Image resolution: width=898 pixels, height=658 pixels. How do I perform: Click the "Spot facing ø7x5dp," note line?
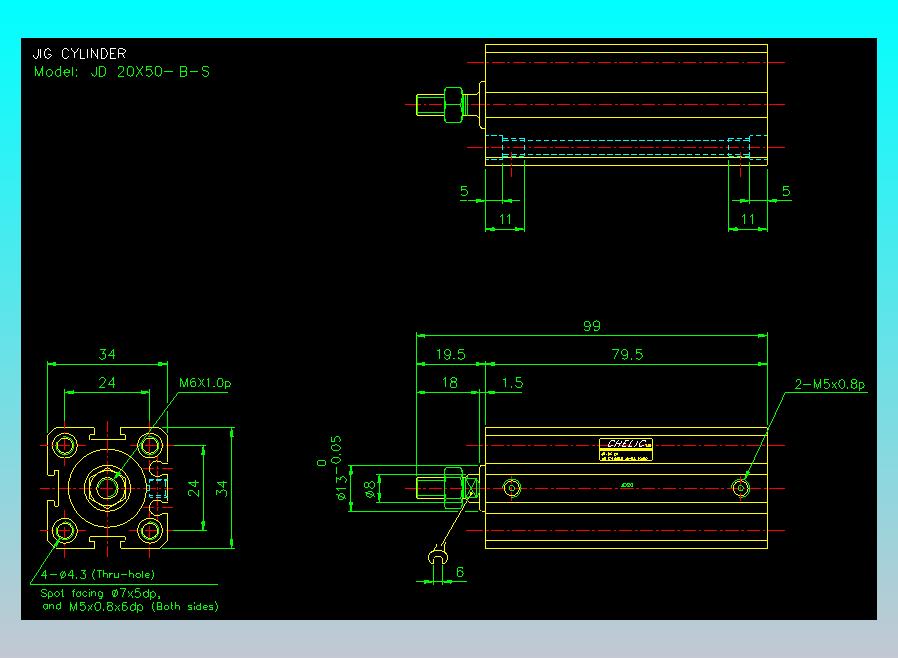(101, 593)
